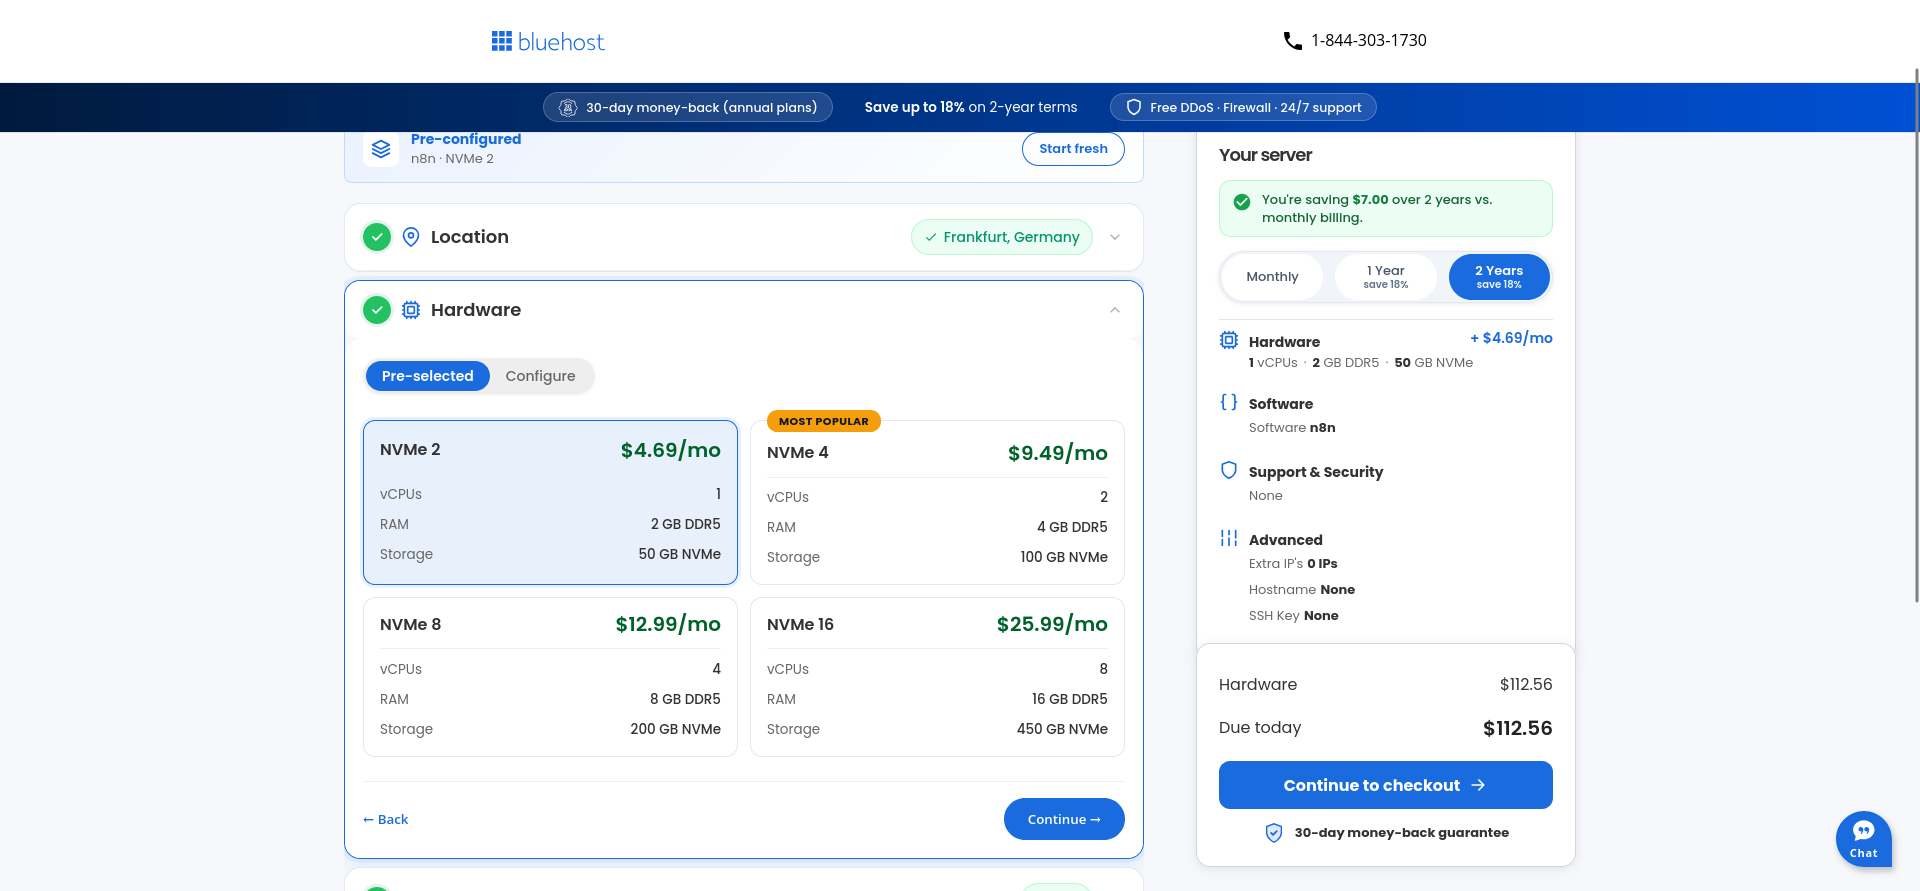Image resolution: width=1920 pixels, height=891 pixels.
Task: Click the stacked layers Pre-configured icon
Action: point(381,149)
